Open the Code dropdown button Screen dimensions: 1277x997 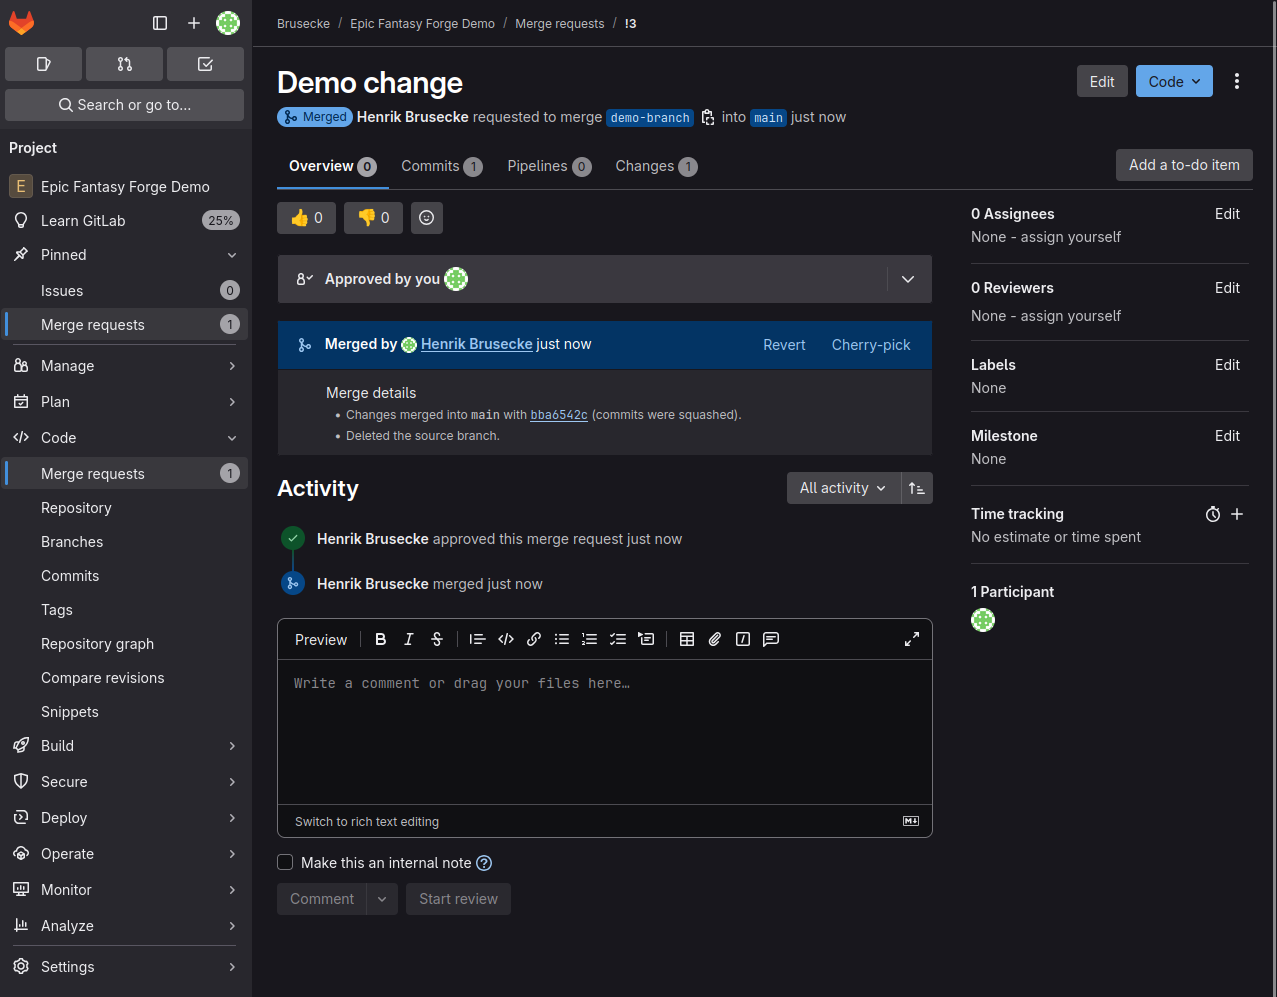click(x=1174, y=82)
